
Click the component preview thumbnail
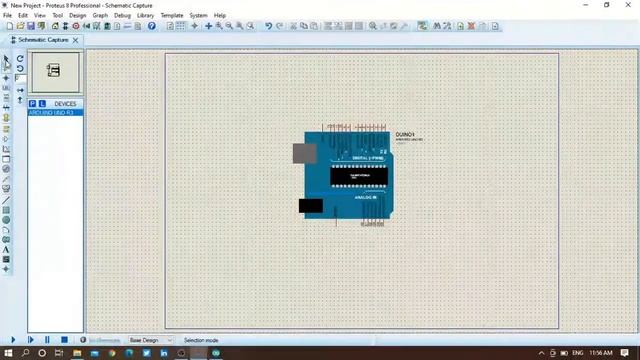[x=56, y=72]
